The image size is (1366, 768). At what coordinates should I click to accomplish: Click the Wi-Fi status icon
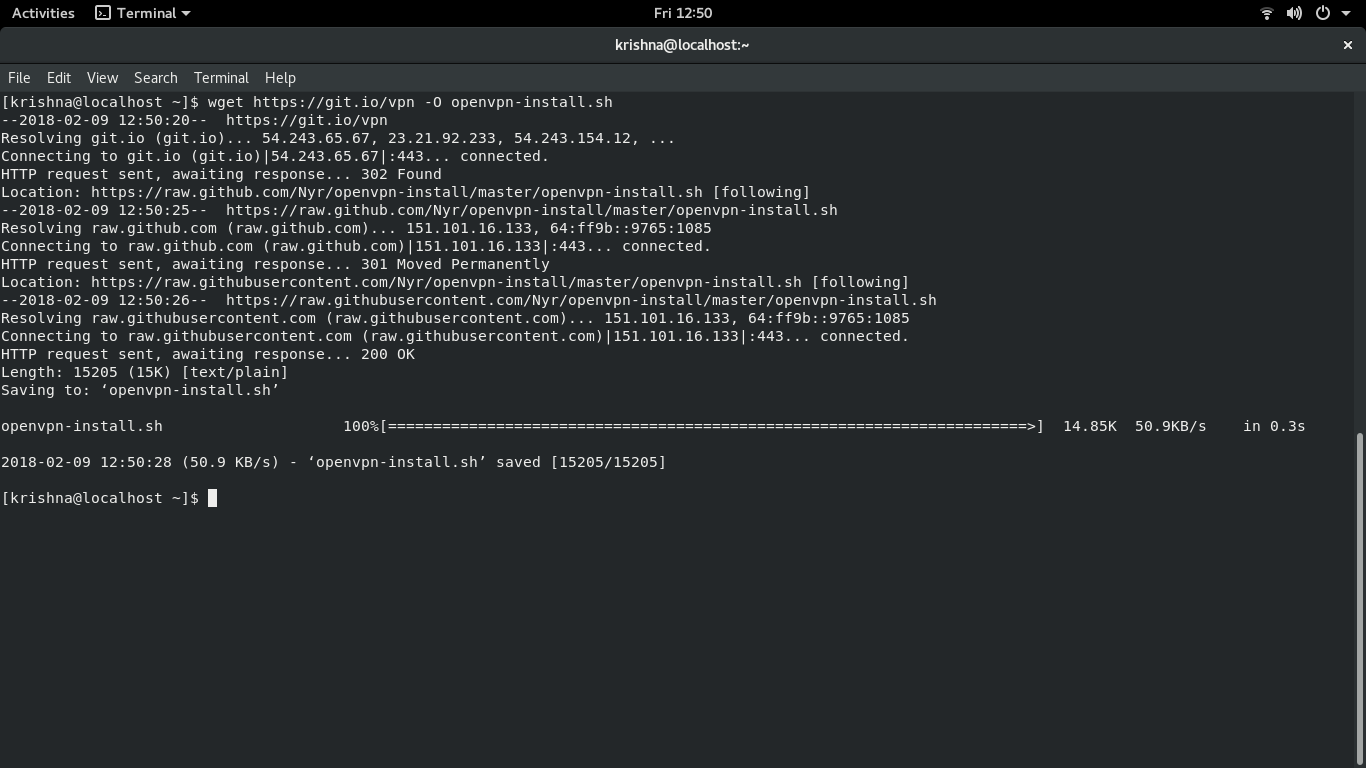pyautogui.click(x=1266, y=13)
